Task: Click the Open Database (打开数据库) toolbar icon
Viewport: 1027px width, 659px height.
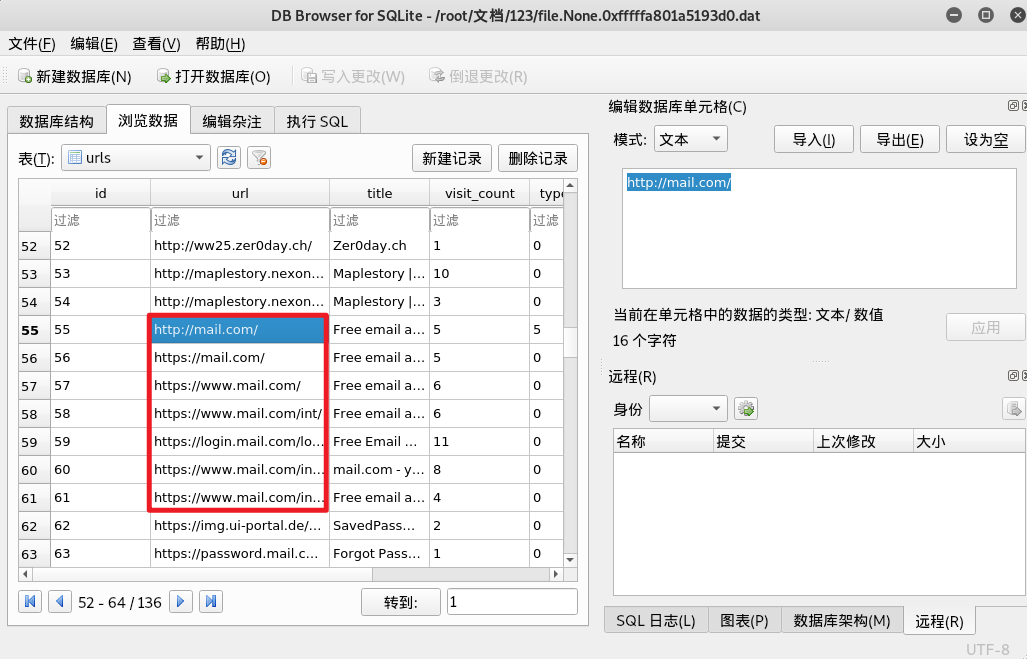Action: pos(164,76)
